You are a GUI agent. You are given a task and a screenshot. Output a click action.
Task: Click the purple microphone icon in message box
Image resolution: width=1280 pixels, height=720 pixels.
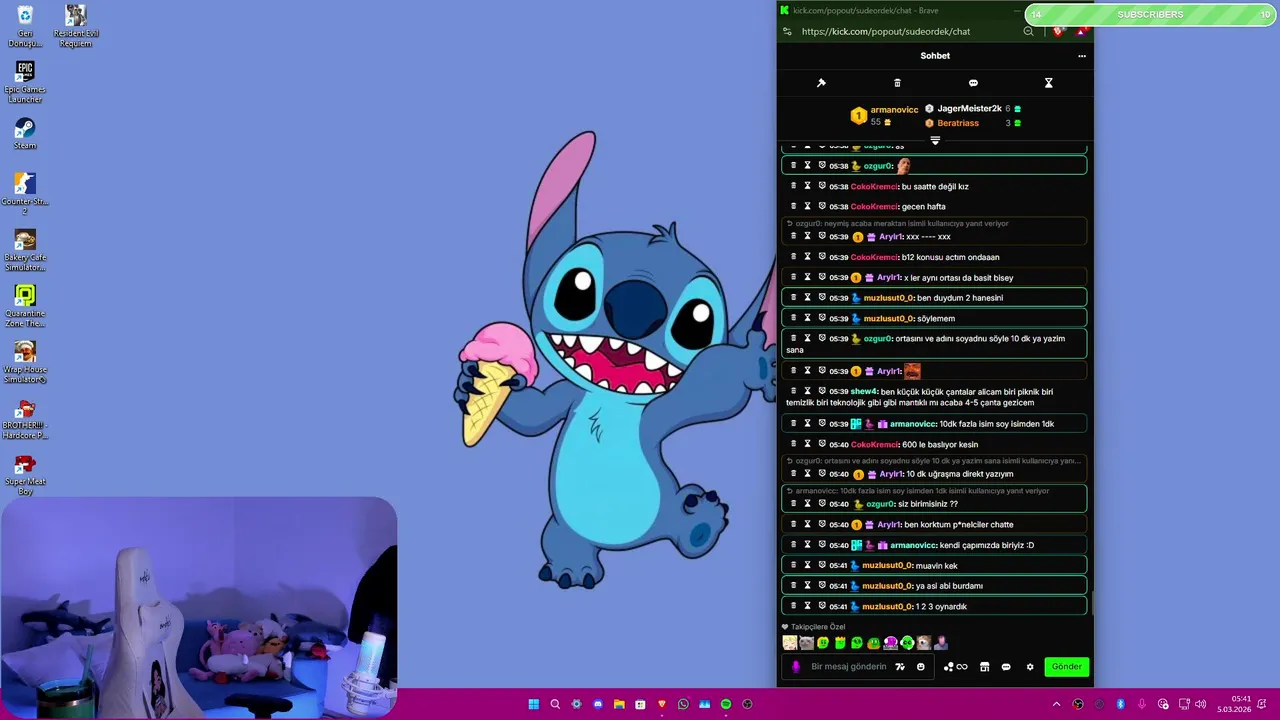coord(796,667)
